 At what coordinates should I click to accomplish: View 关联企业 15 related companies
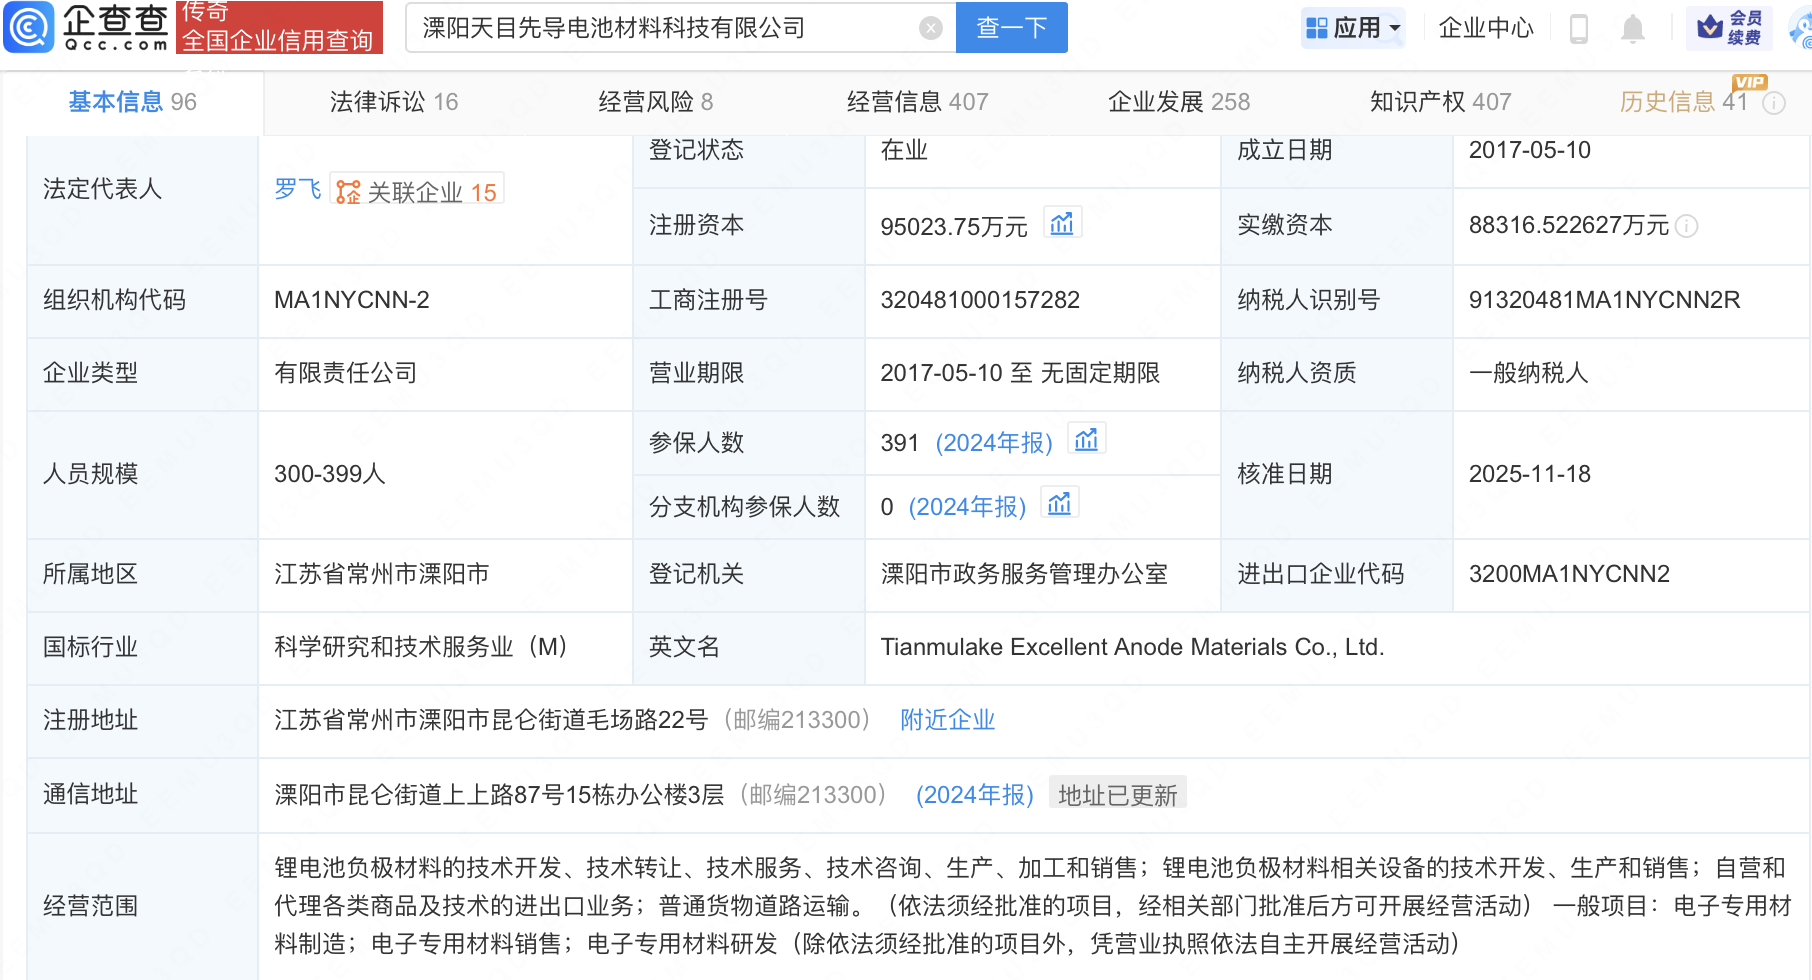tap(418, 192)
